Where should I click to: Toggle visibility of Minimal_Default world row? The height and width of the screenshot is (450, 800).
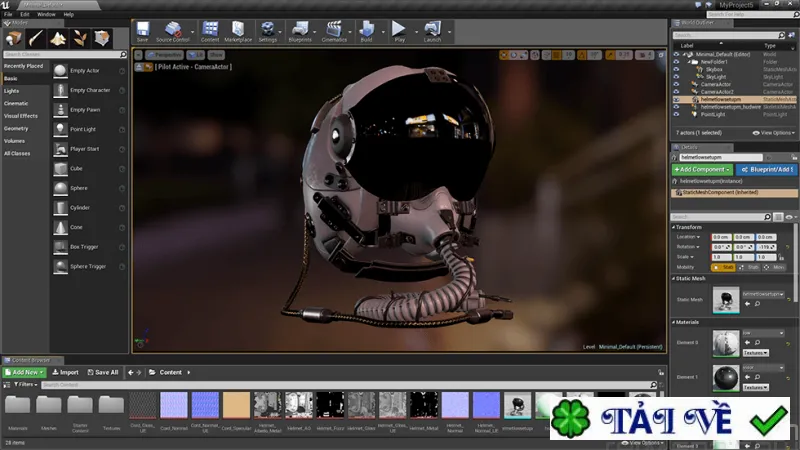click(676, 54)
